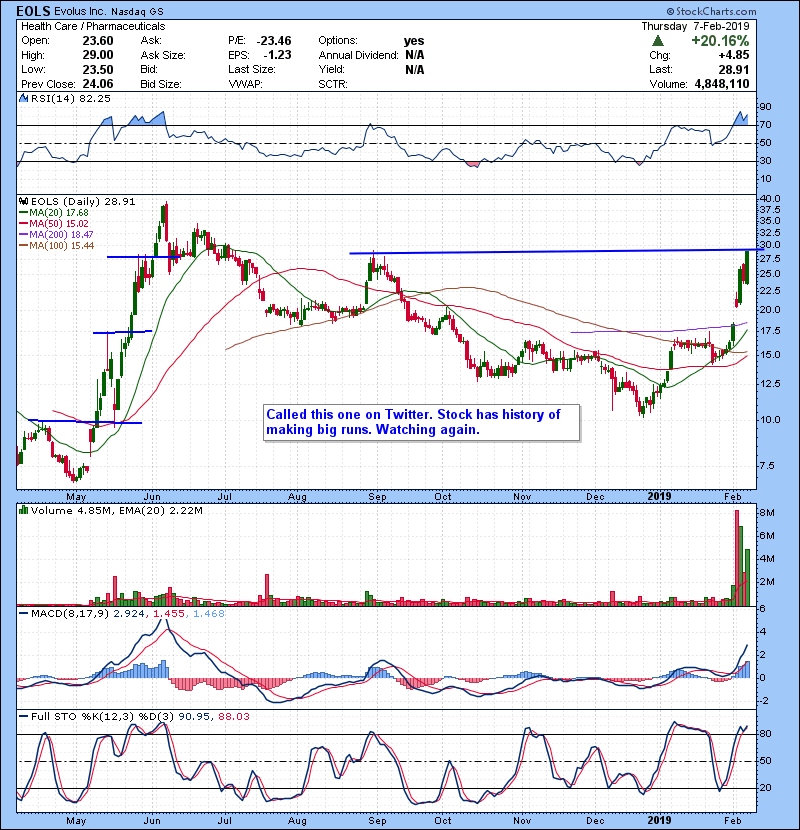Click the 8M volume scale label
Screen dimensions: 800x830
[767, 513]
